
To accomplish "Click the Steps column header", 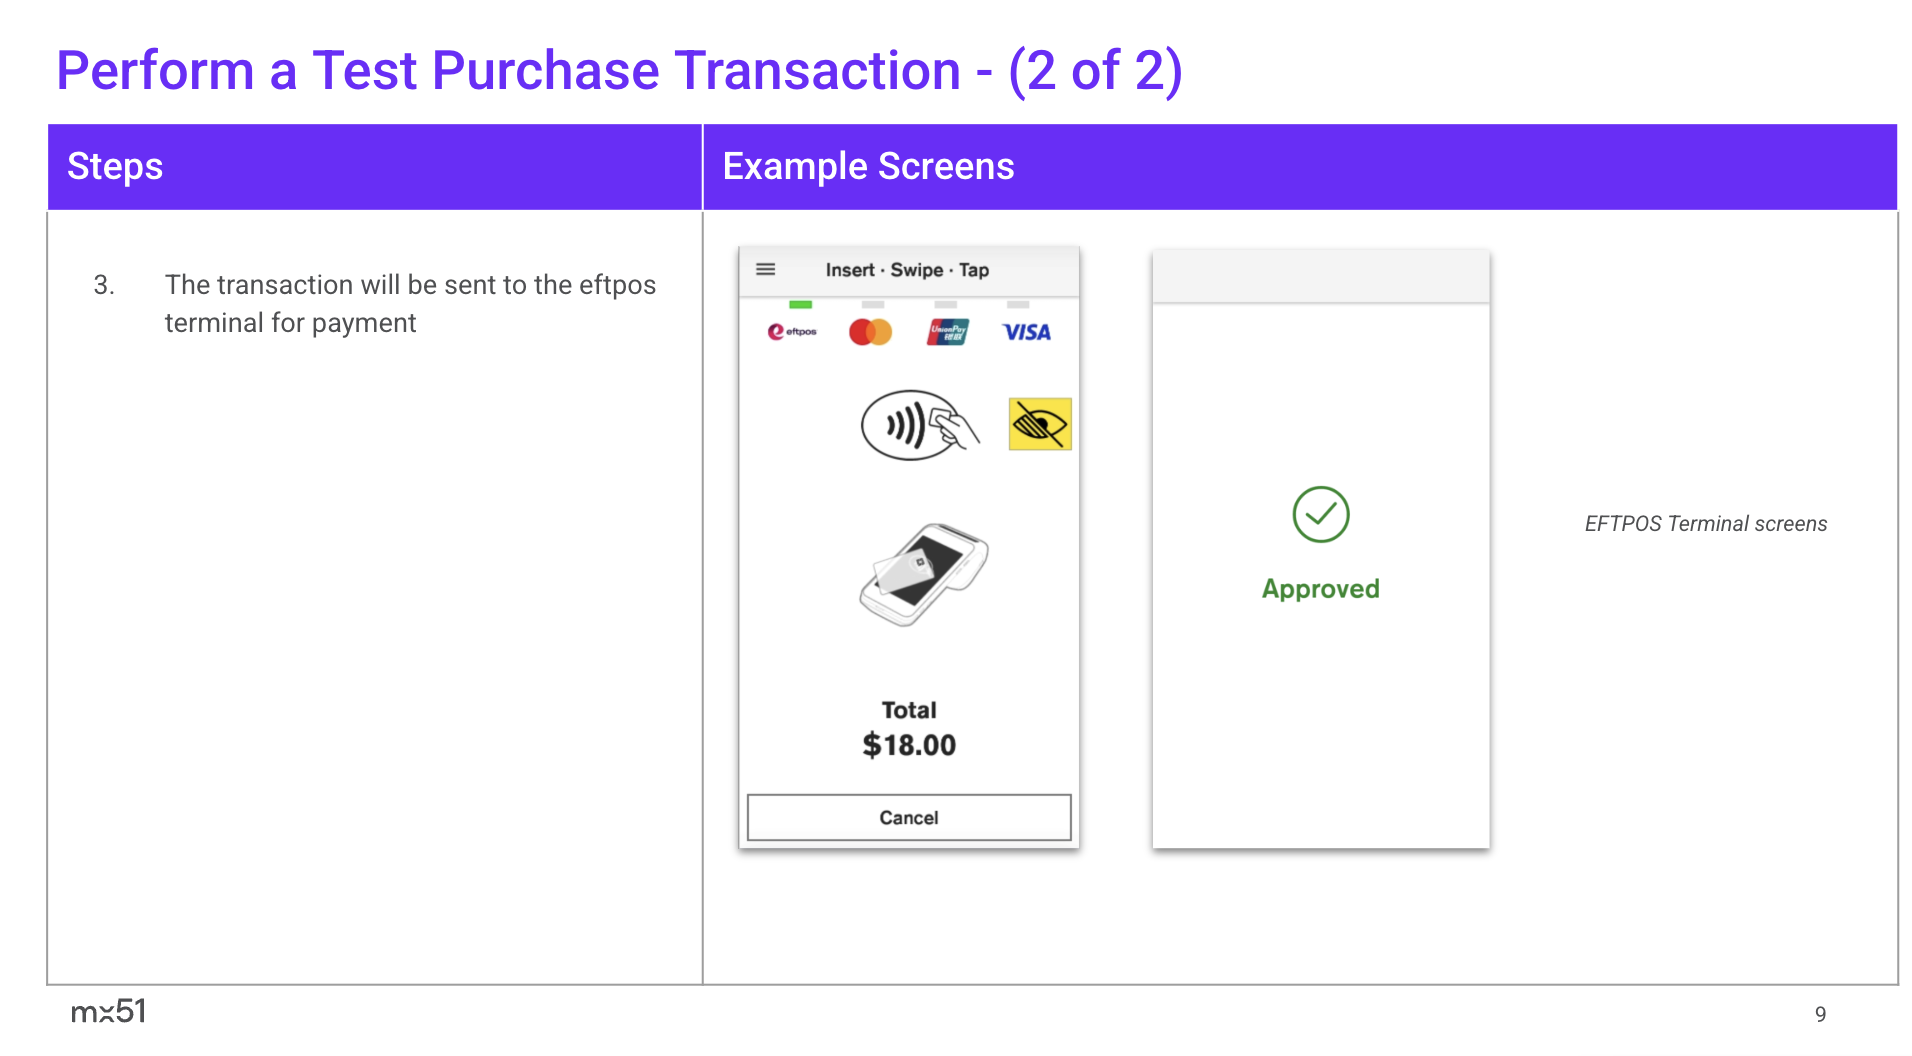I will pyautogui.click(x=115, y=166).
